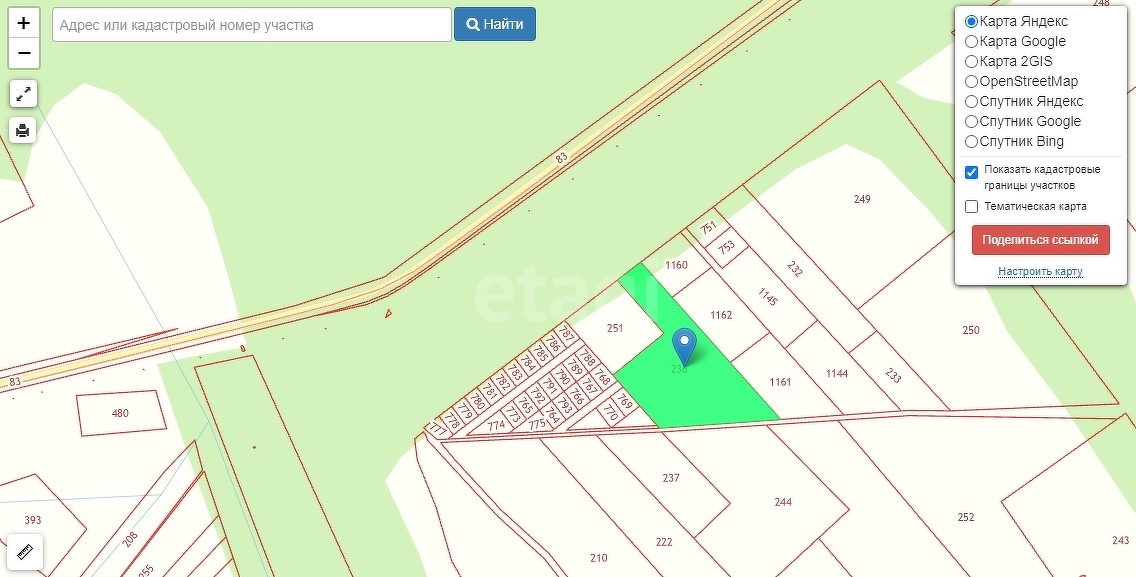This screenshot has height=577, width=1136.
Task: Choose Спутник Bing satellite layer
Action: coord(972,141)
